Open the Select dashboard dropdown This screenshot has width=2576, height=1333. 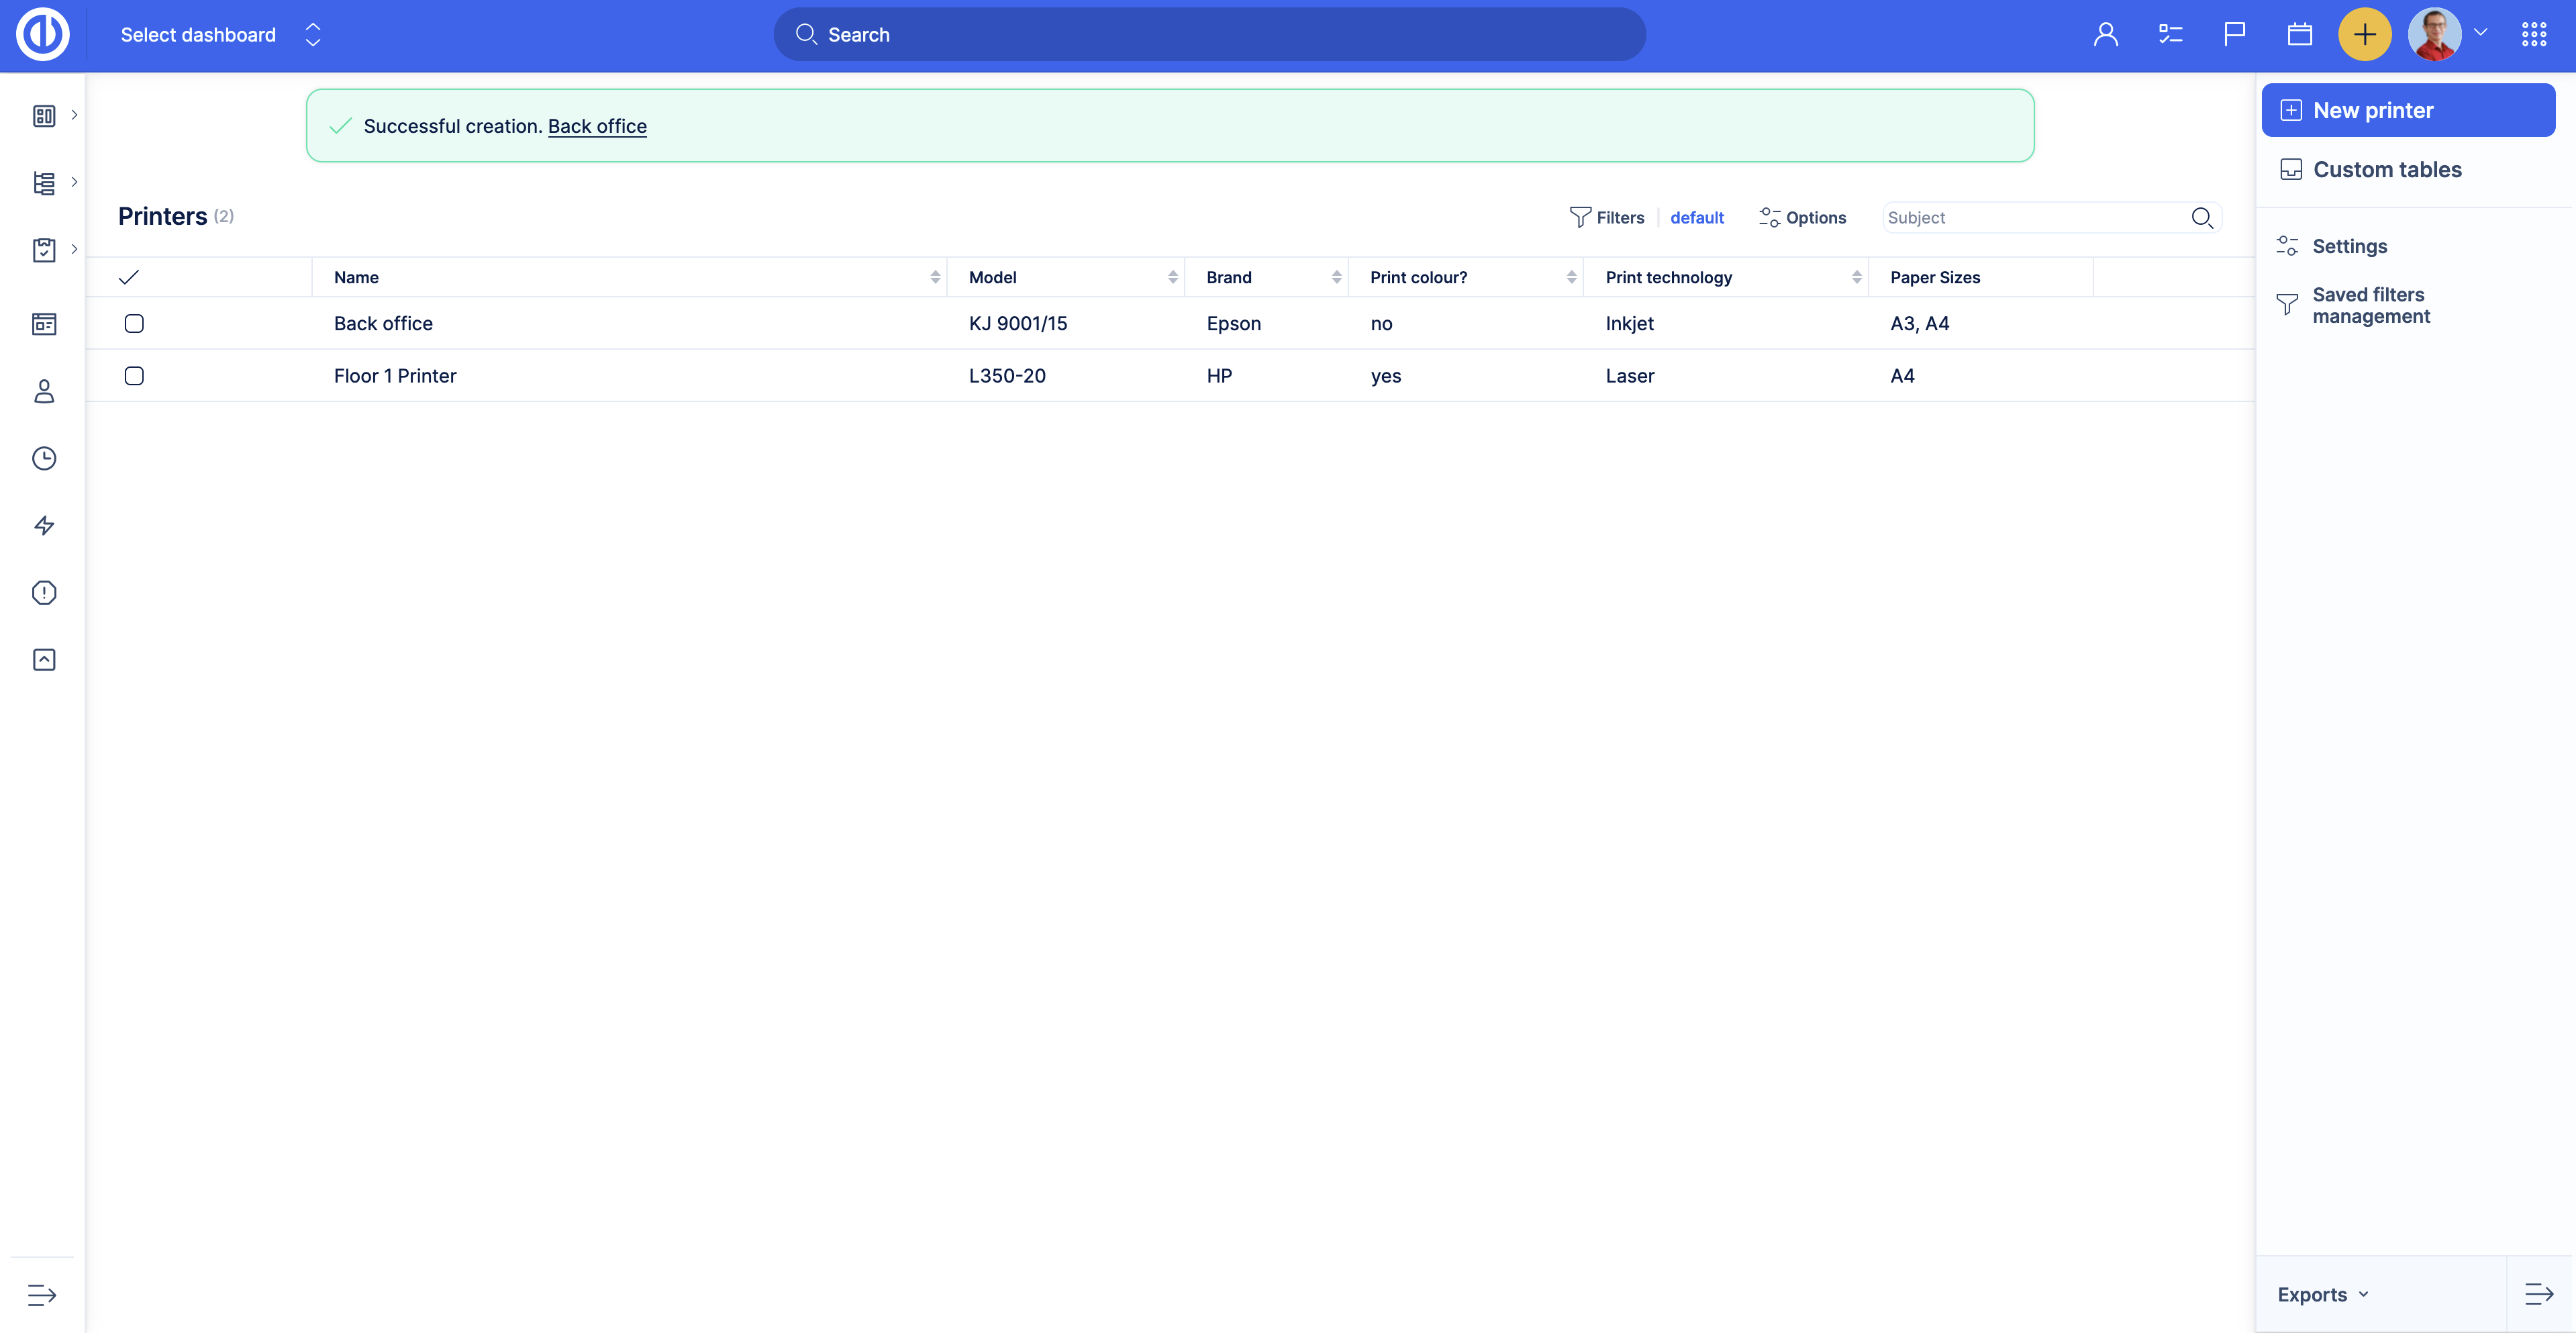[220, 35]
